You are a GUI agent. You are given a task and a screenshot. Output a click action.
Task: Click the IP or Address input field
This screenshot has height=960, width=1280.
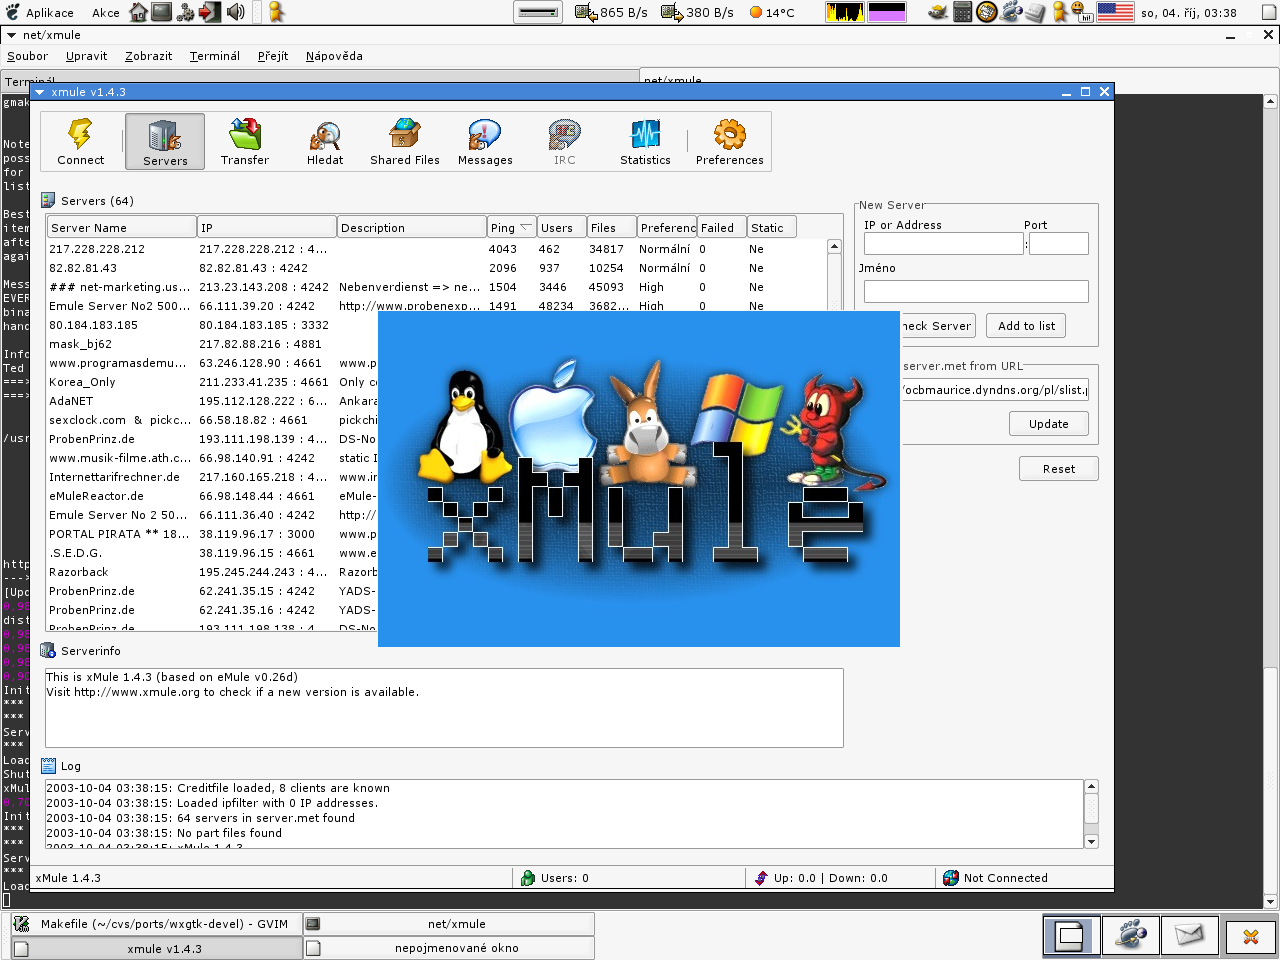click(944, 243)
